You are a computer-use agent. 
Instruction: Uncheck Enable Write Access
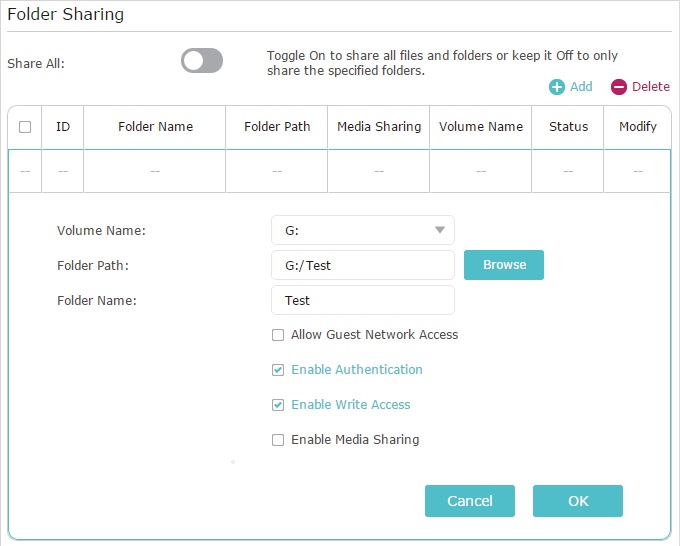[278, 405]
